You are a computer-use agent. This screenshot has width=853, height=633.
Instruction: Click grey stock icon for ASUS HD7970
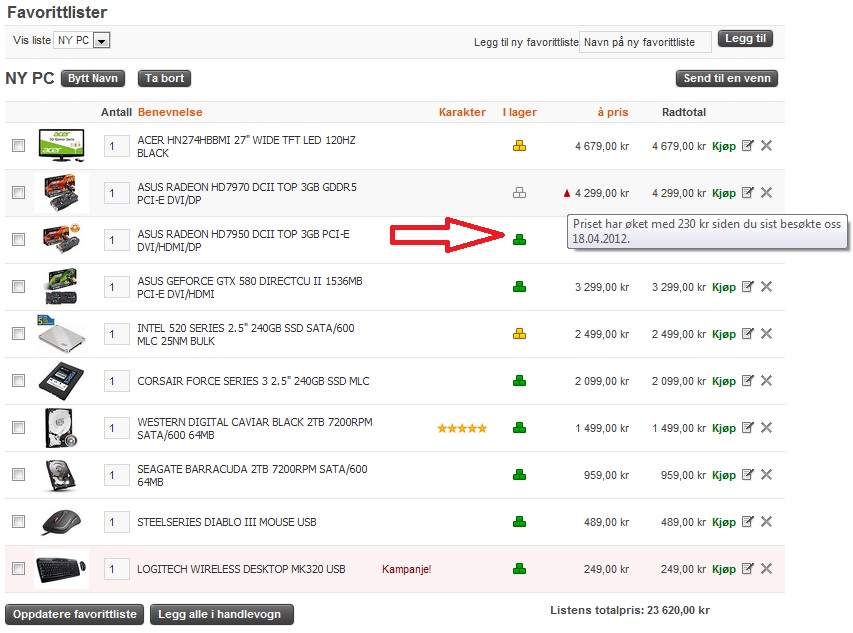tap(519, 193)
